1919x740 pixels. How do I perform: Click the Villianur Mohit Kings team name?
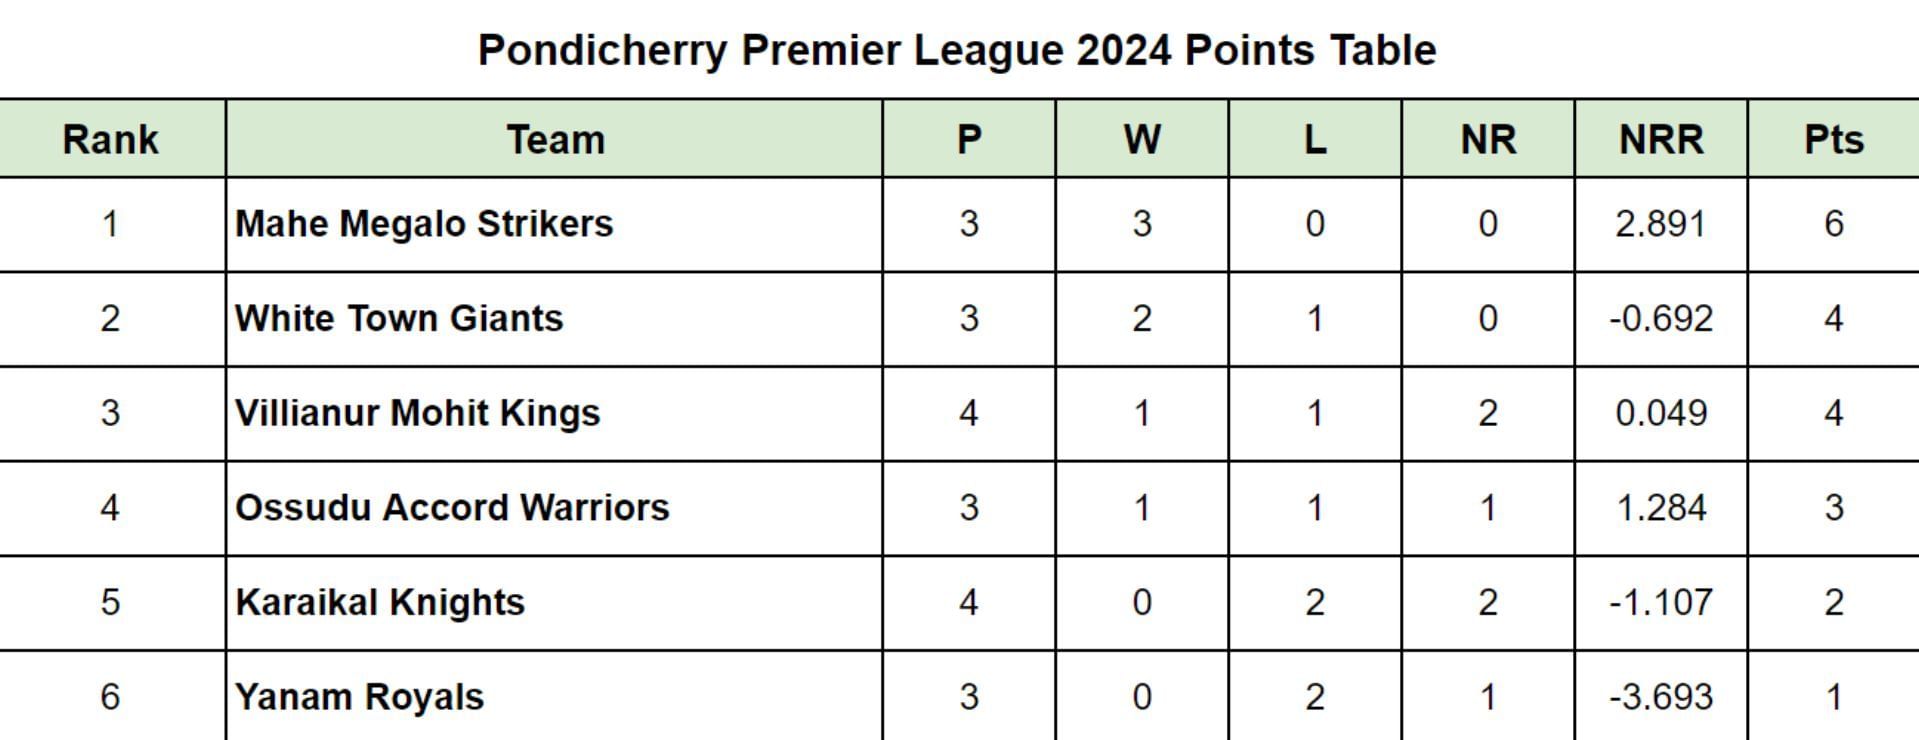pos(417,413)
